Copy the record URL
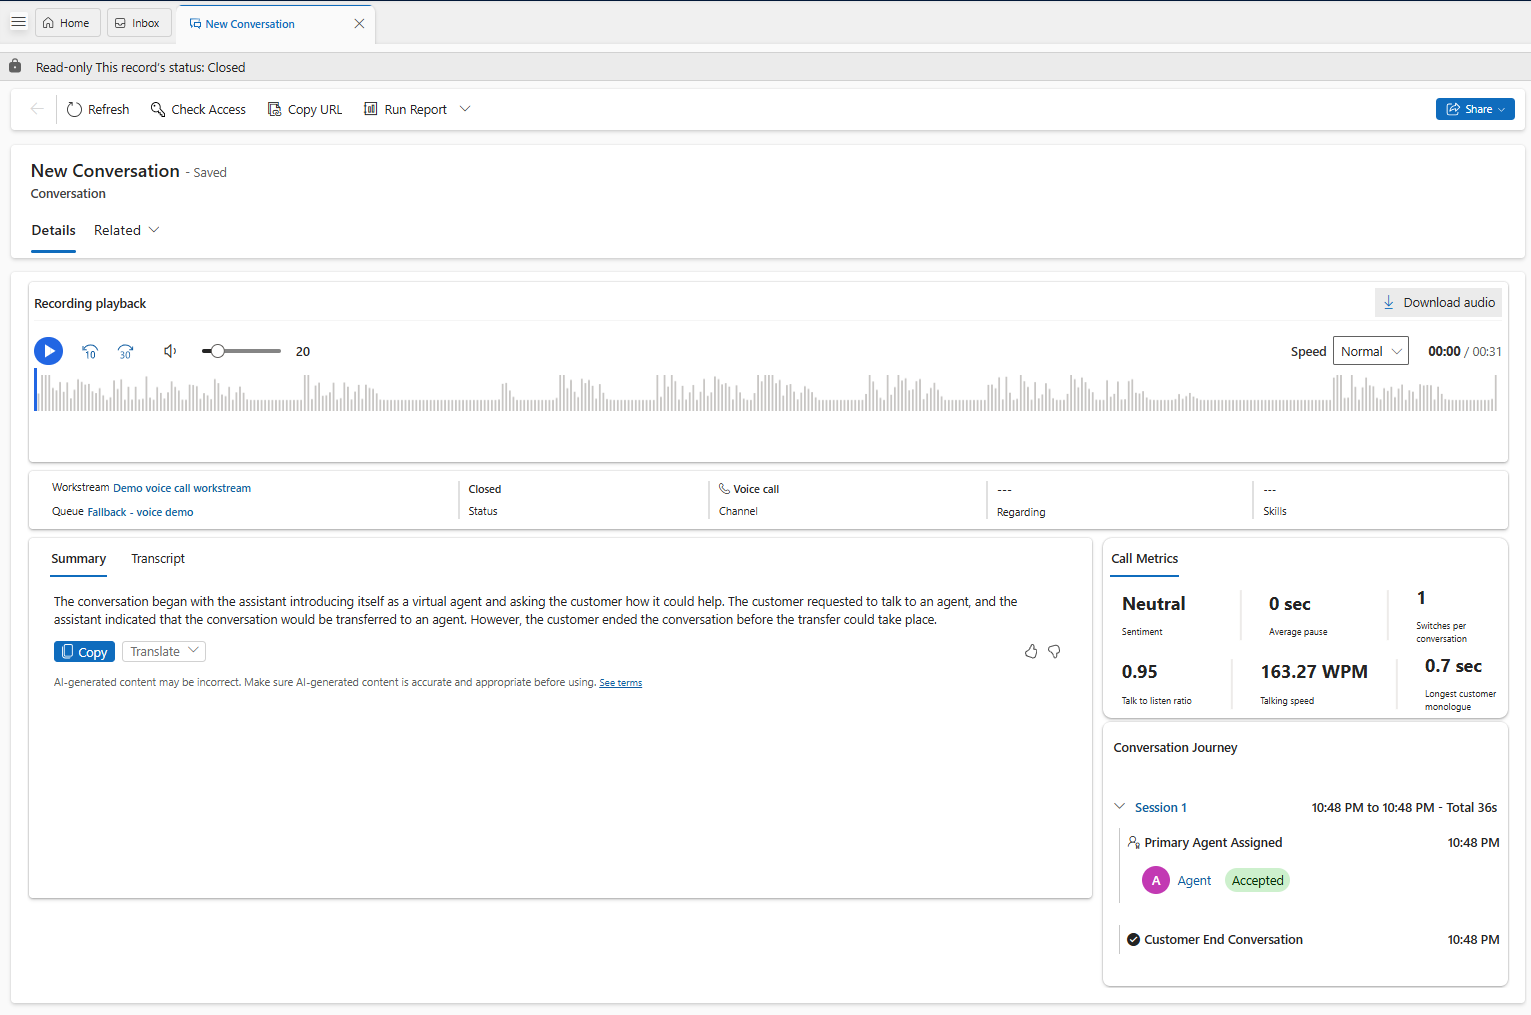 click(x=305, y=109)
